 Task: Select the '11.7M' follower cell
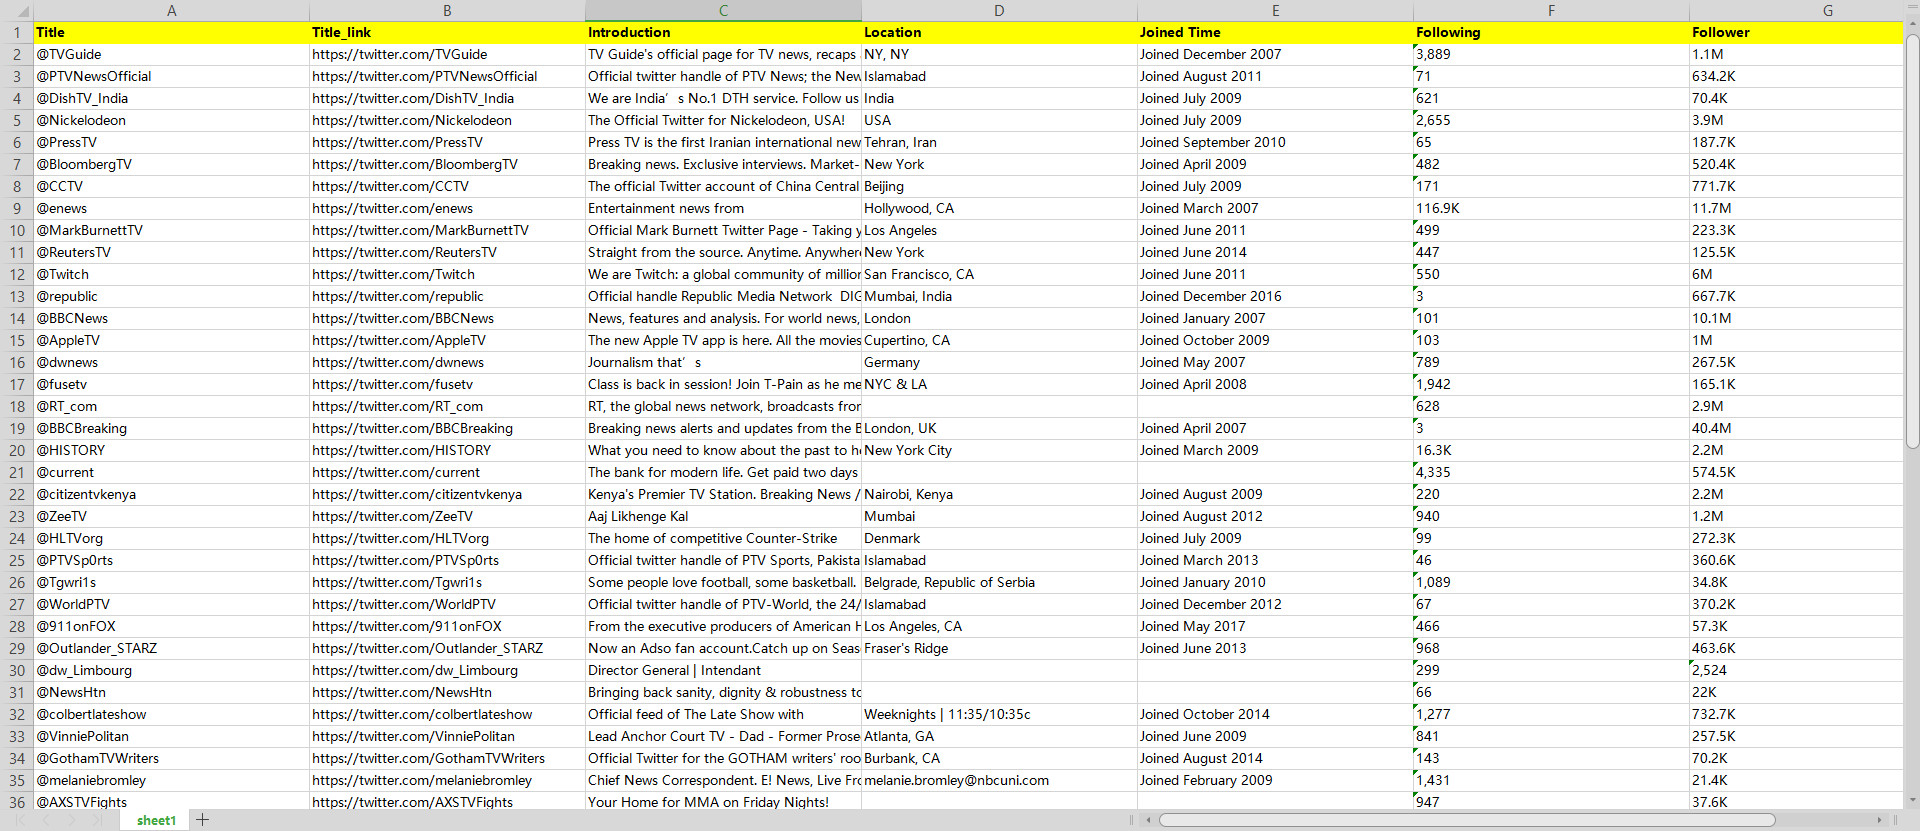click(x=1796, y=208)
